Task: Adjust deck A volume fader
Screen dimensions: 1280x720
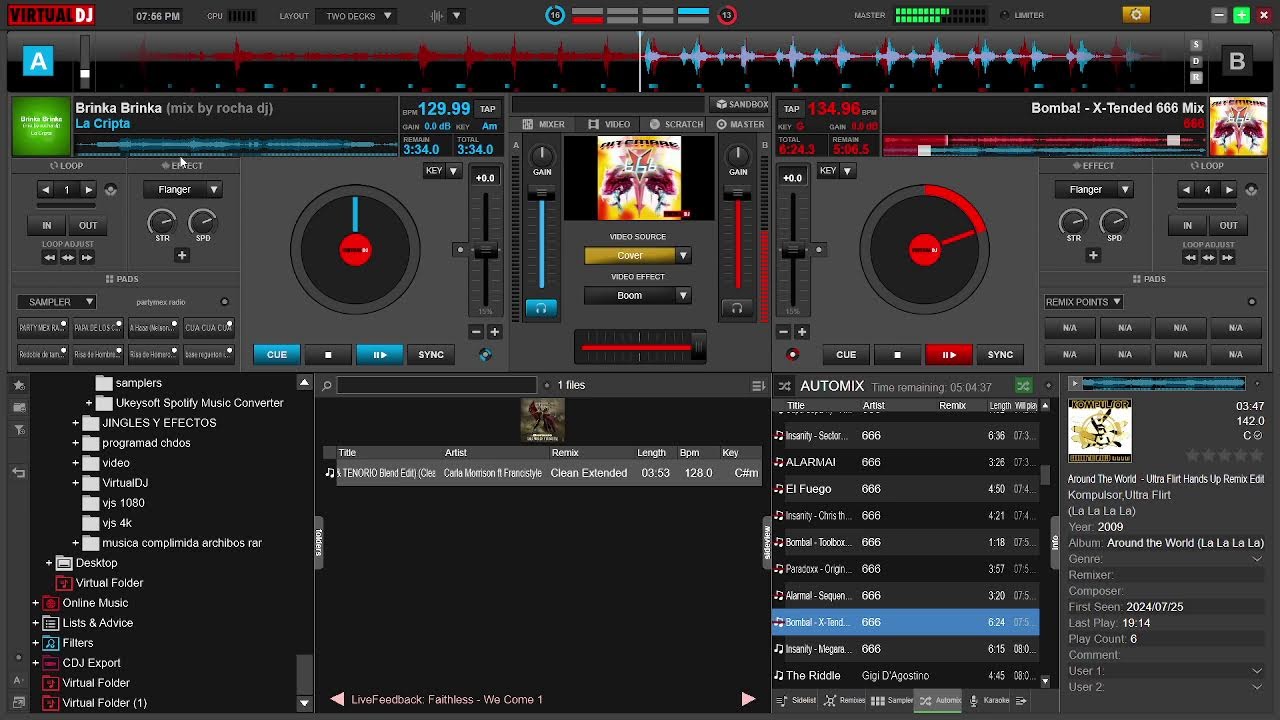Action: click(x=541, y=240)
